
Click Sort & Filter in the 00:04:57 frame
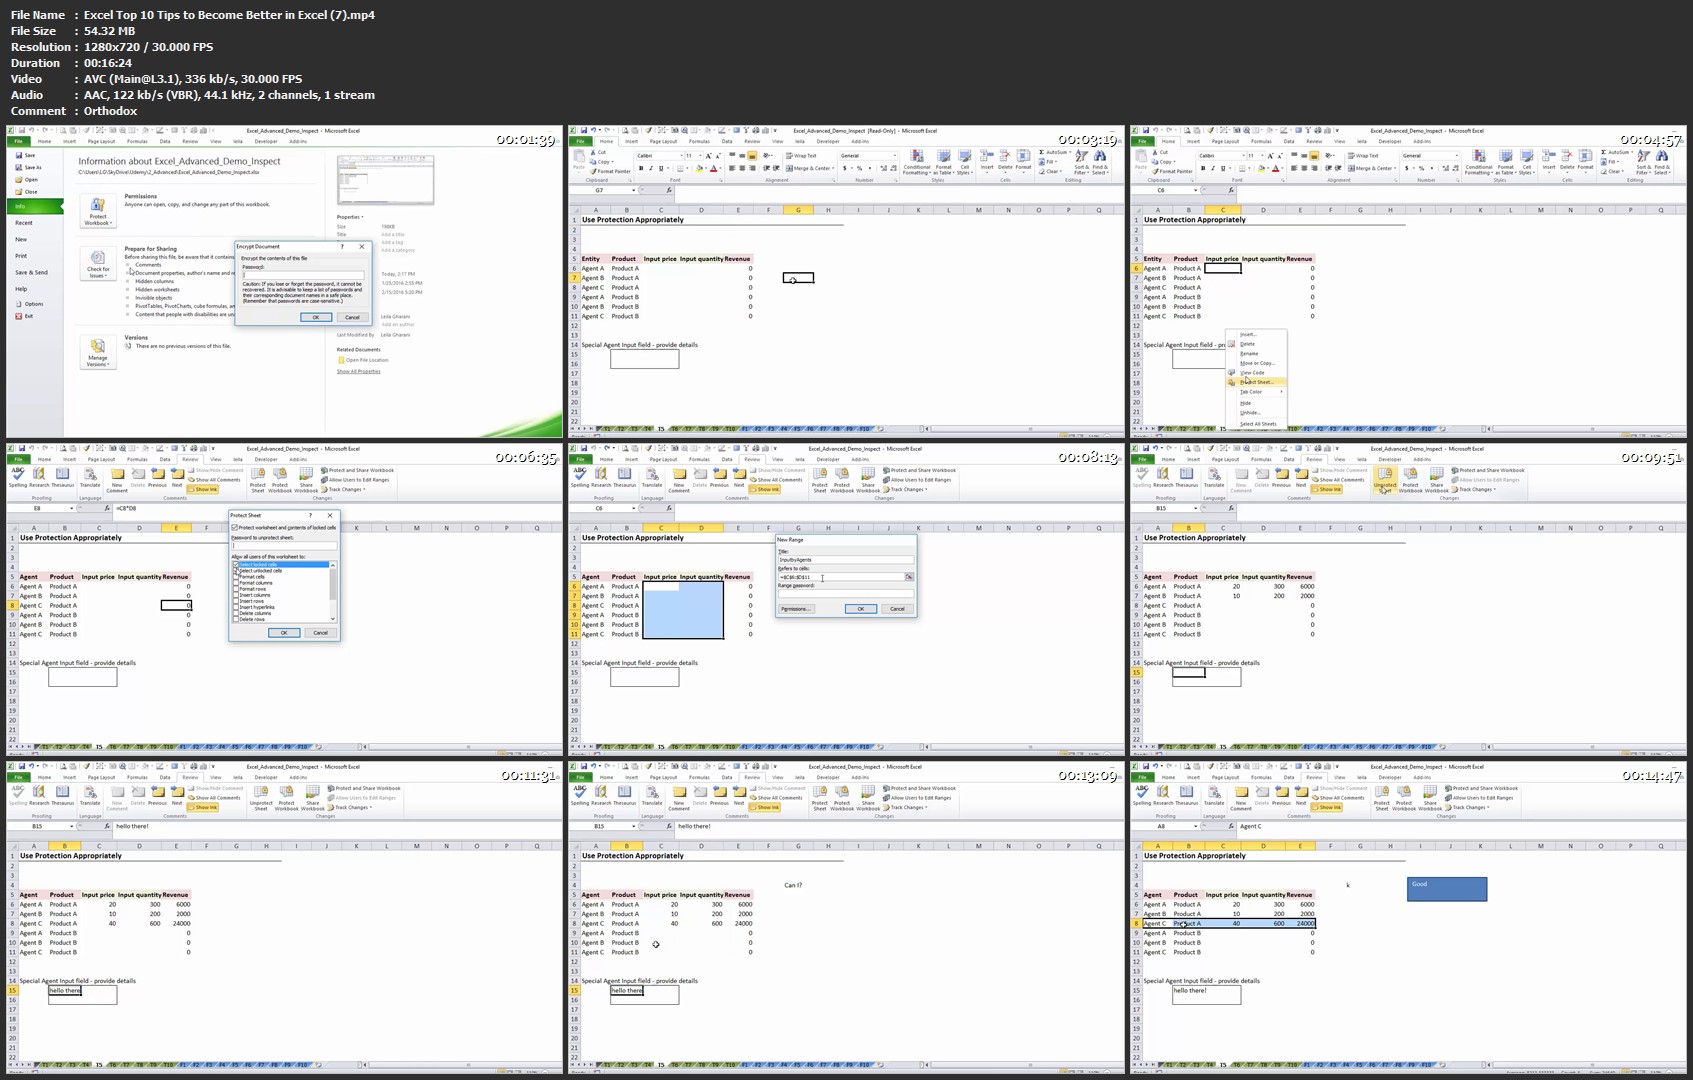[x=1643, y=163]
